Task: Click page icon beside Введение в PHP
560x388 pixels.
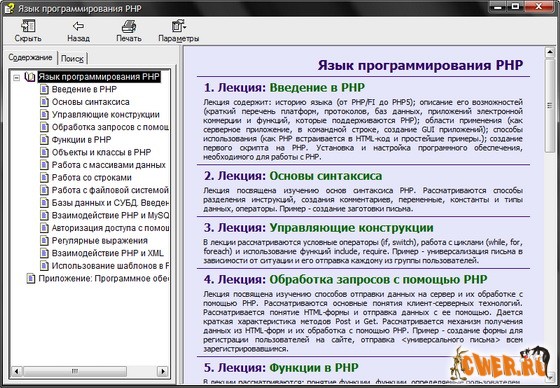Action: pos(44,89)
